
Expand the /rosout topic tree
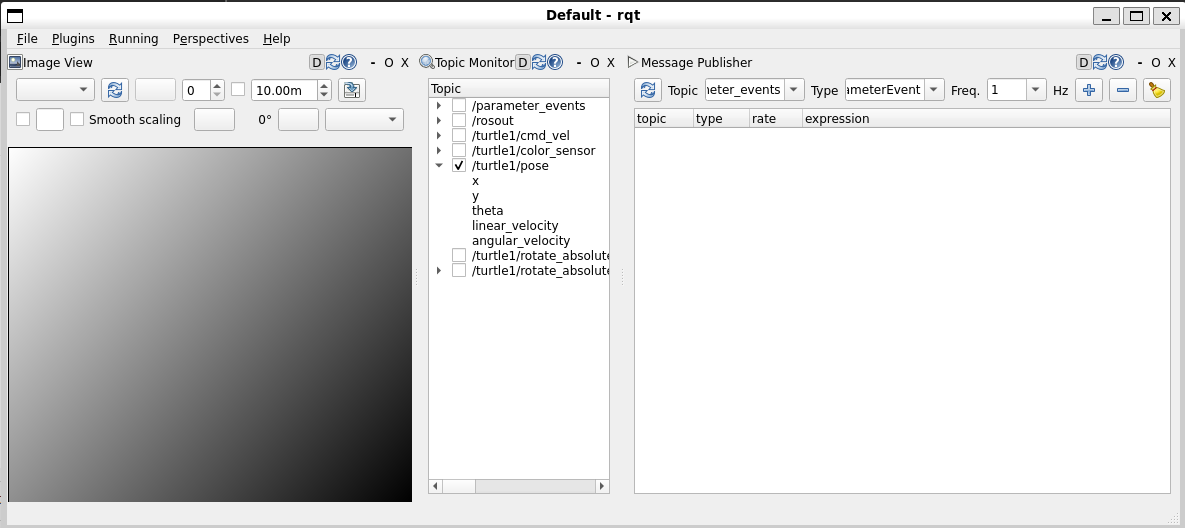439,120
